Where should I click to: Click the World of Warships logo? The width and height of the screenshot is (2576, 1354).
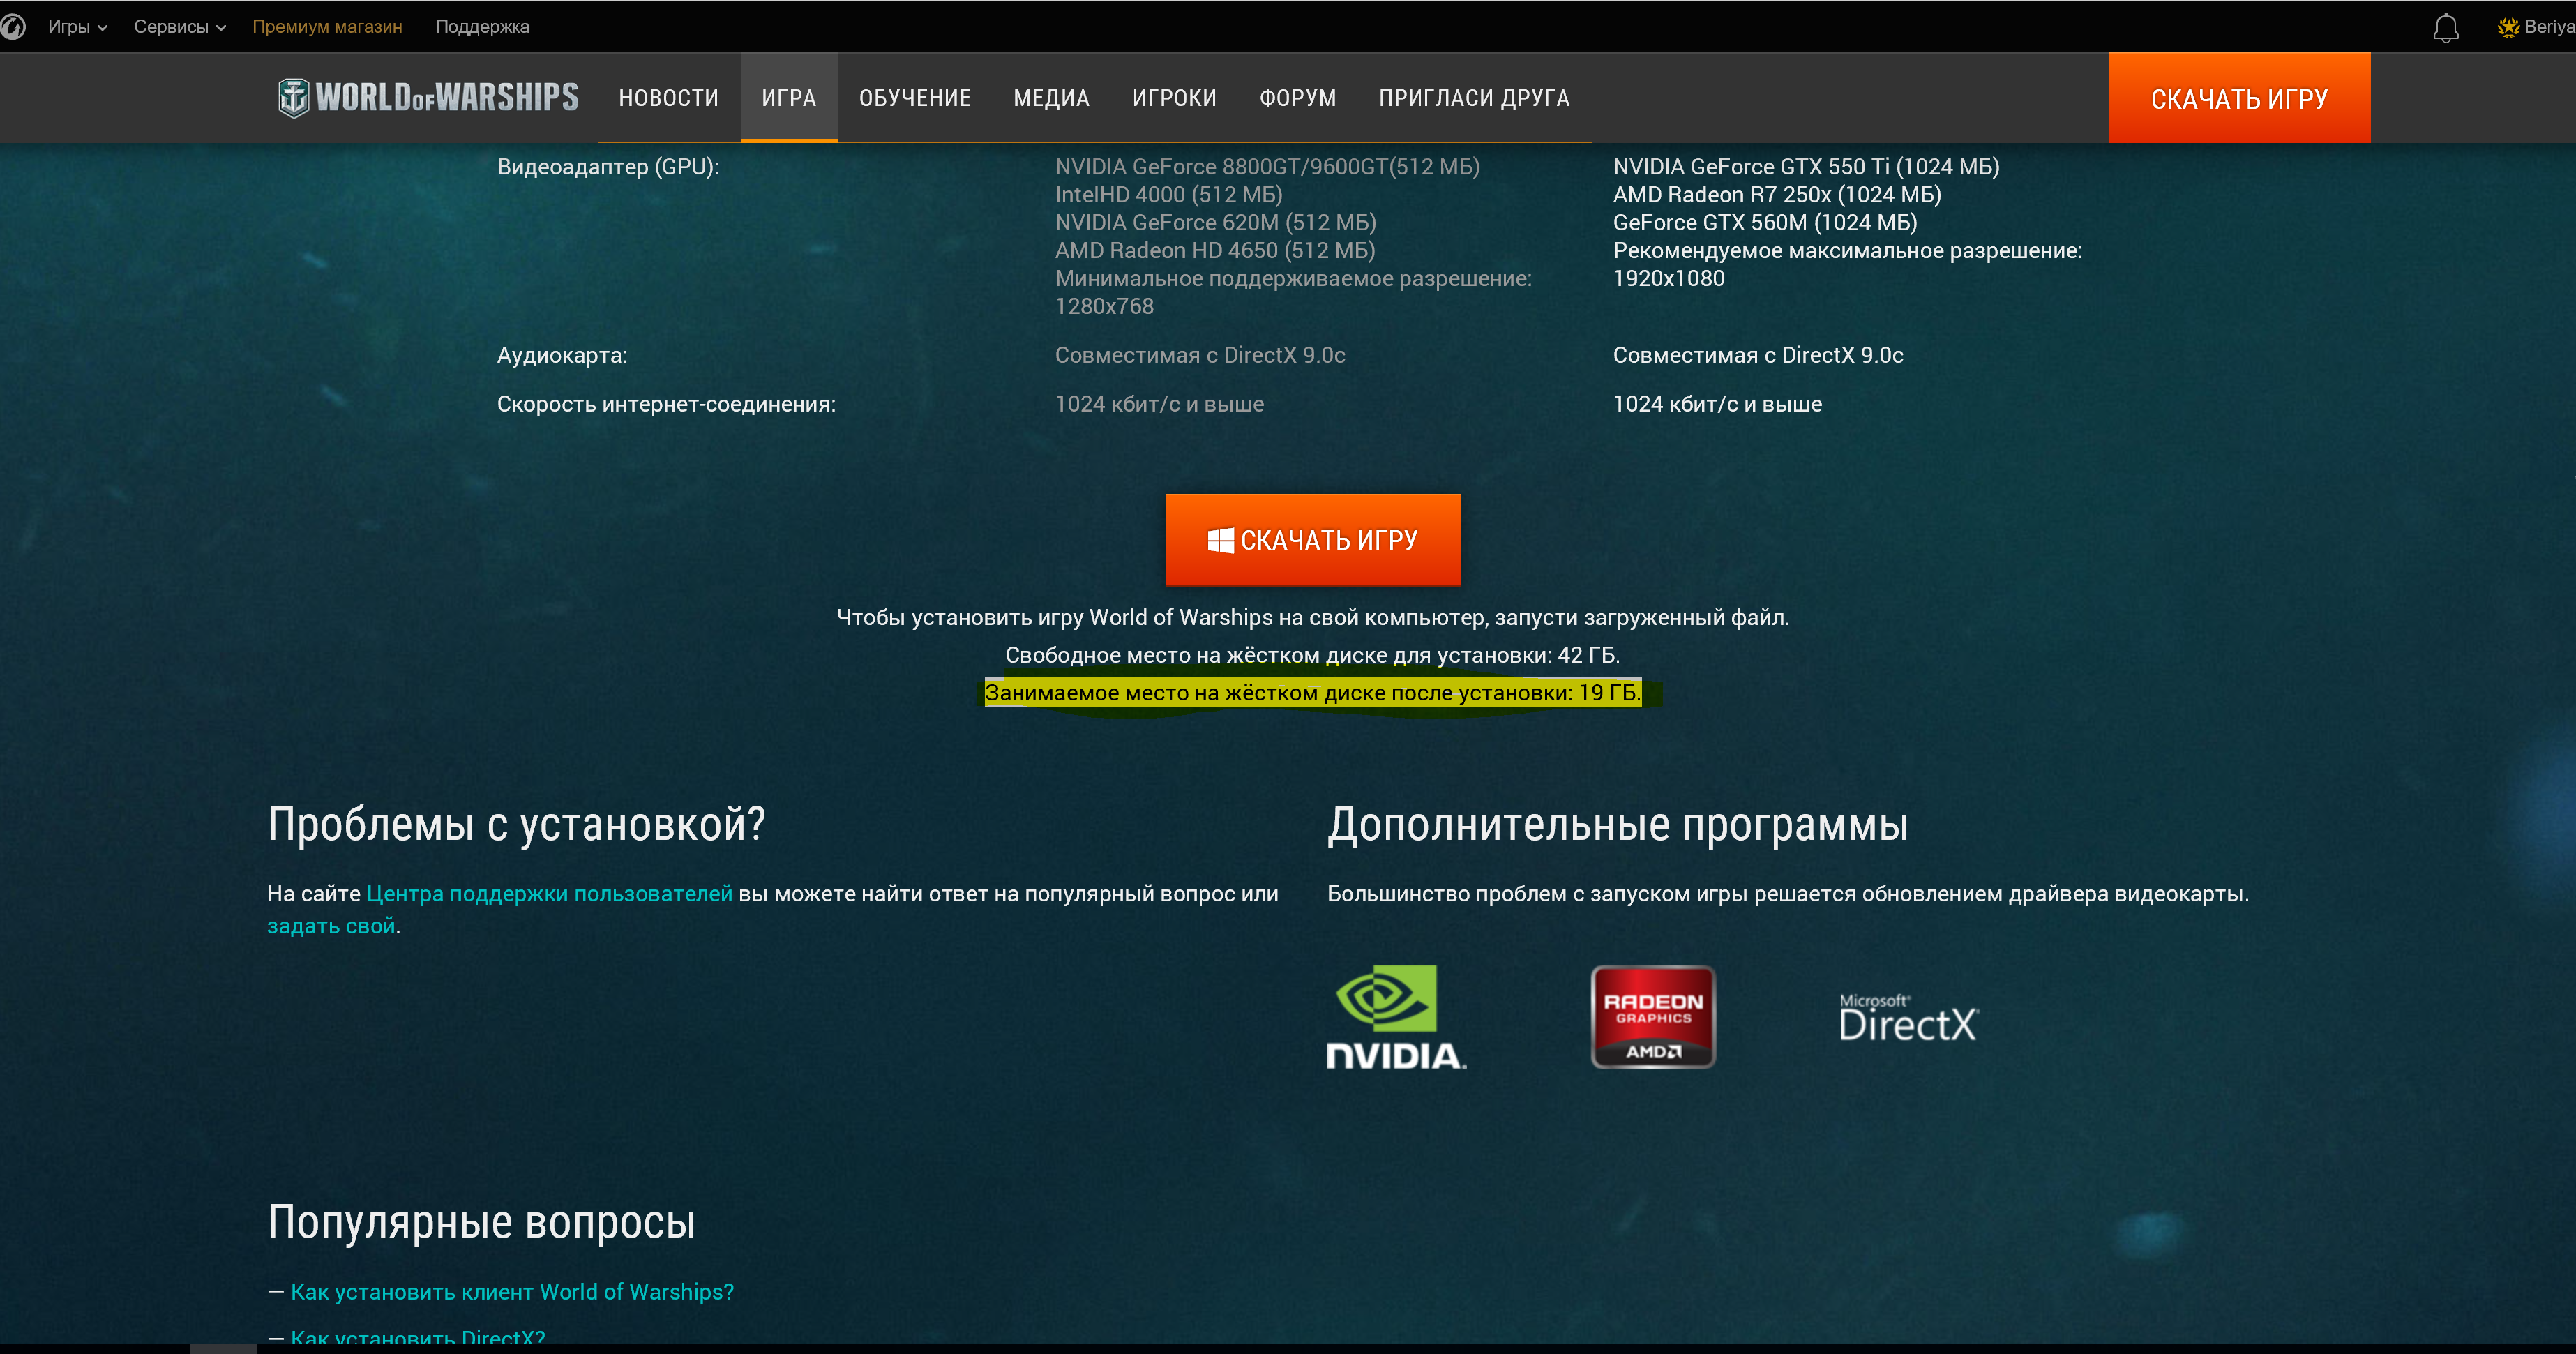(428, 98)
